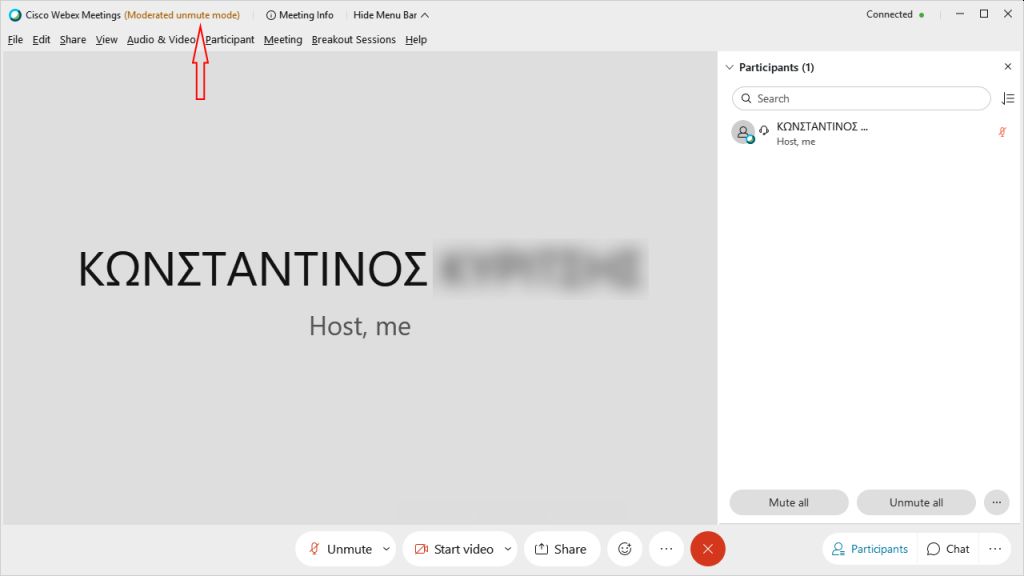
Task: Open more options in the Participants panel
Action: coord(996,502)
